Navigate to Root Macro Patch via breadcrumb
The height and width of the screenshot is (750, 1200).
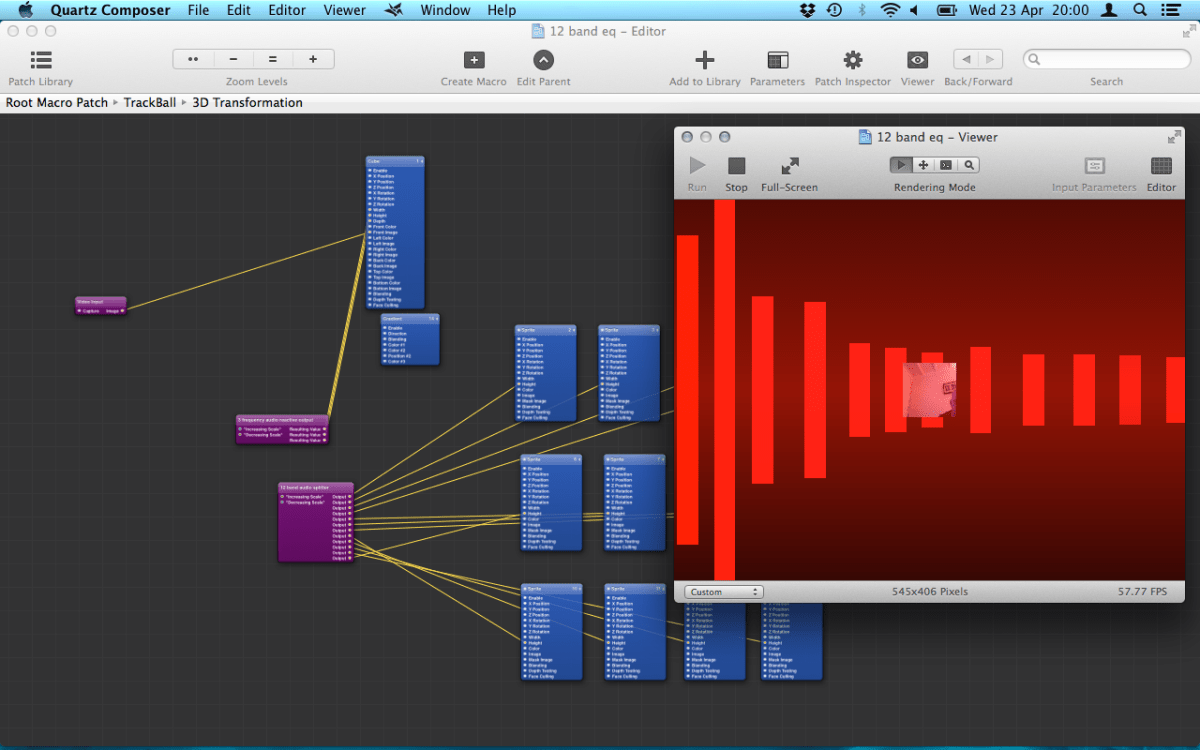pos(55,102)
